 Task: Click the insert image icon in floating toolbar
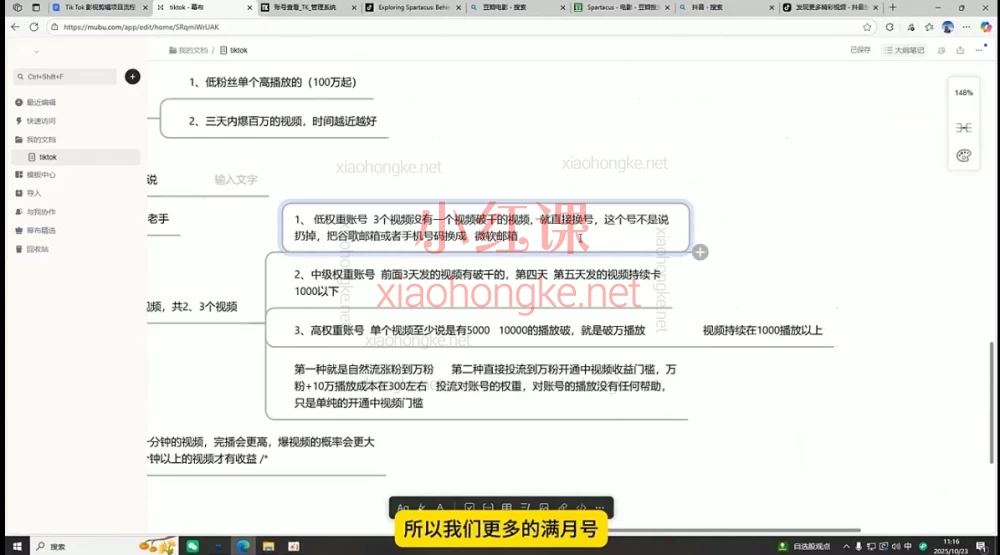point(544,508)
